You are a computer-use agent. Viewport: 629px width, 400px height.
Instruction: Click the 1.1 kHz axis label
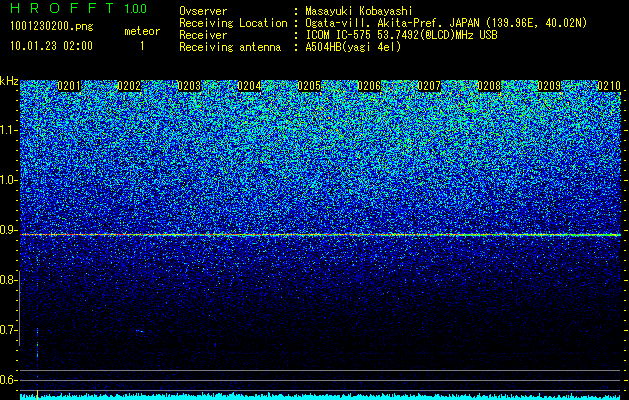pos(8,130)
